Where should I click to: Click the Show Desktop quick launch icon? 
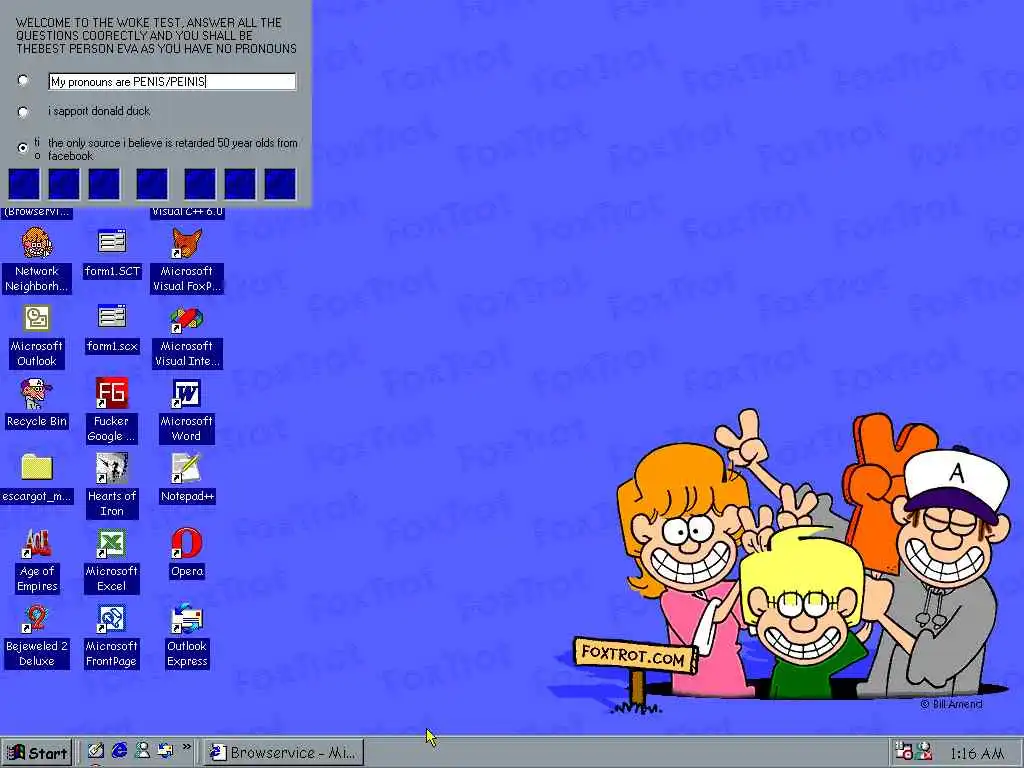click(96, 752)
